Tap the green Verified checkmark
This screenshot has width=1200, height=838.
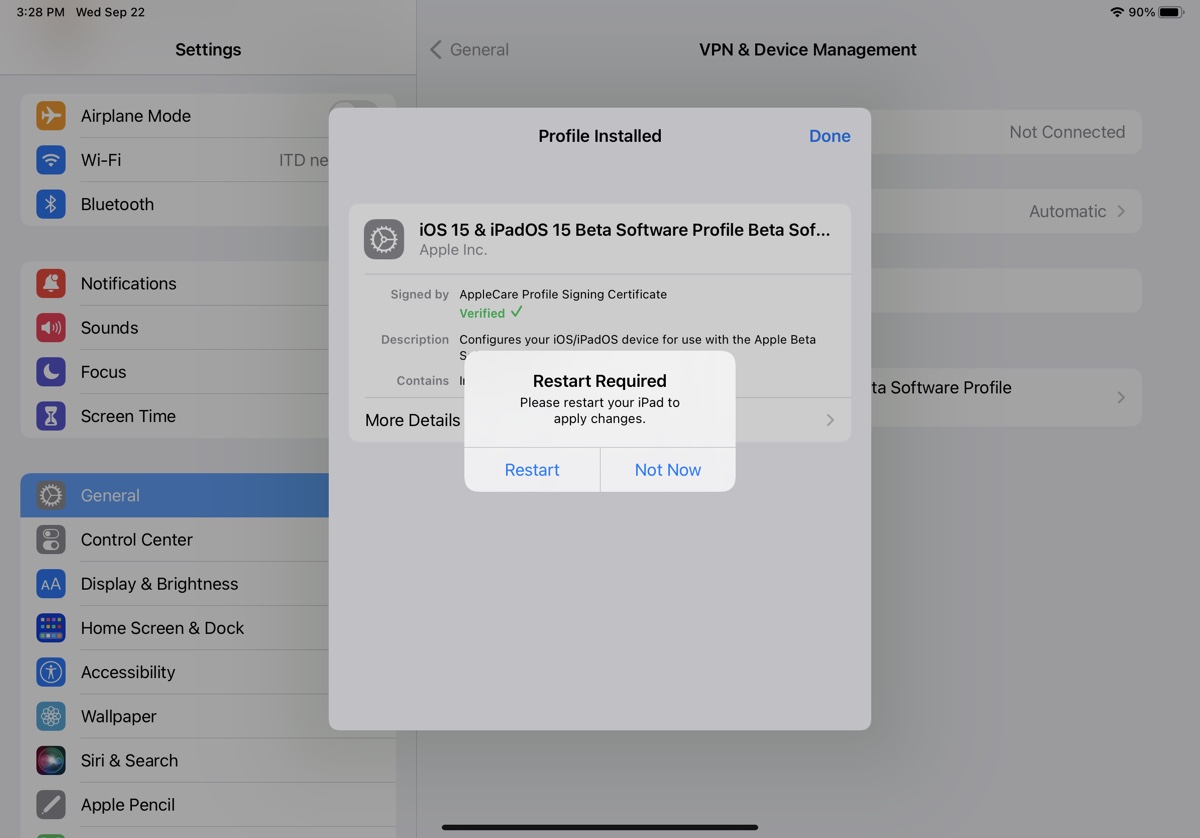516,312
